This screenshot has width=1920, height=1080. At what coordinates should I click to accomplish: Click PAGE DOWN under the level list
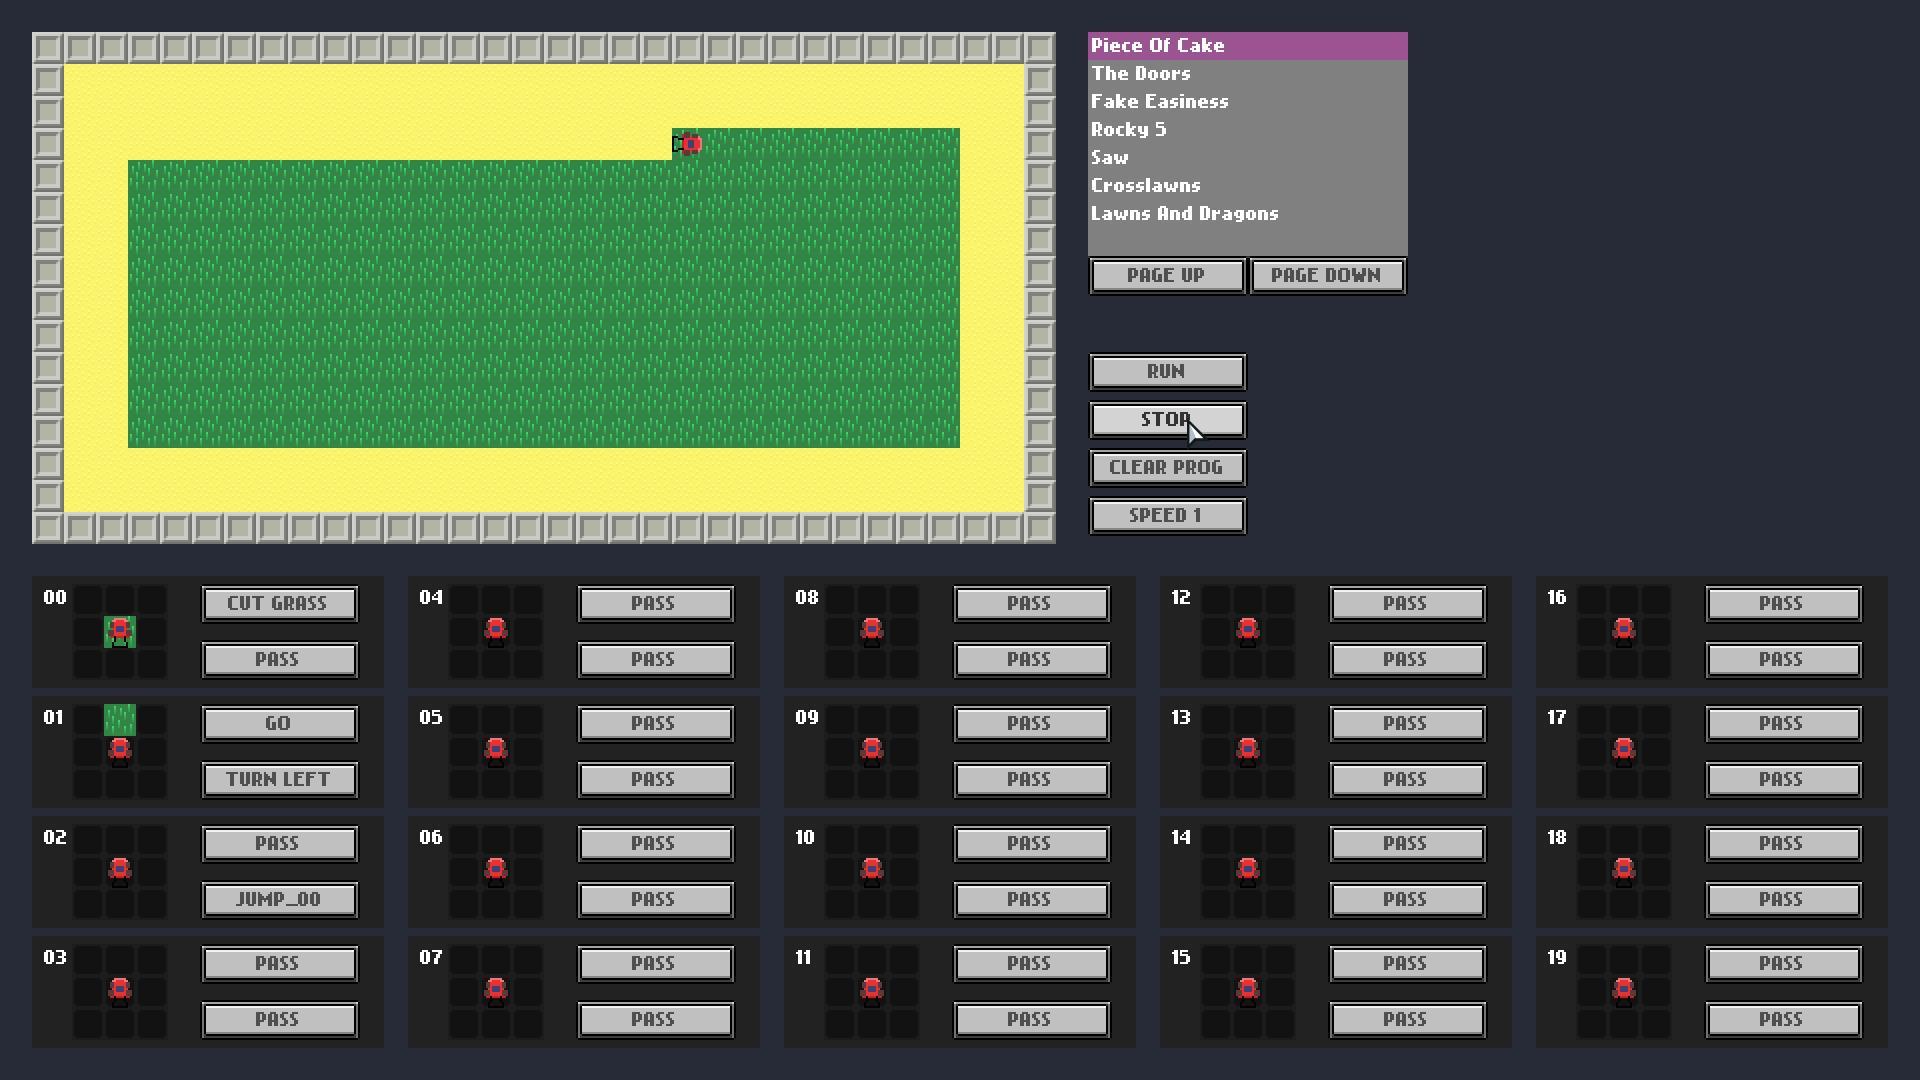tap(1327, 276)
